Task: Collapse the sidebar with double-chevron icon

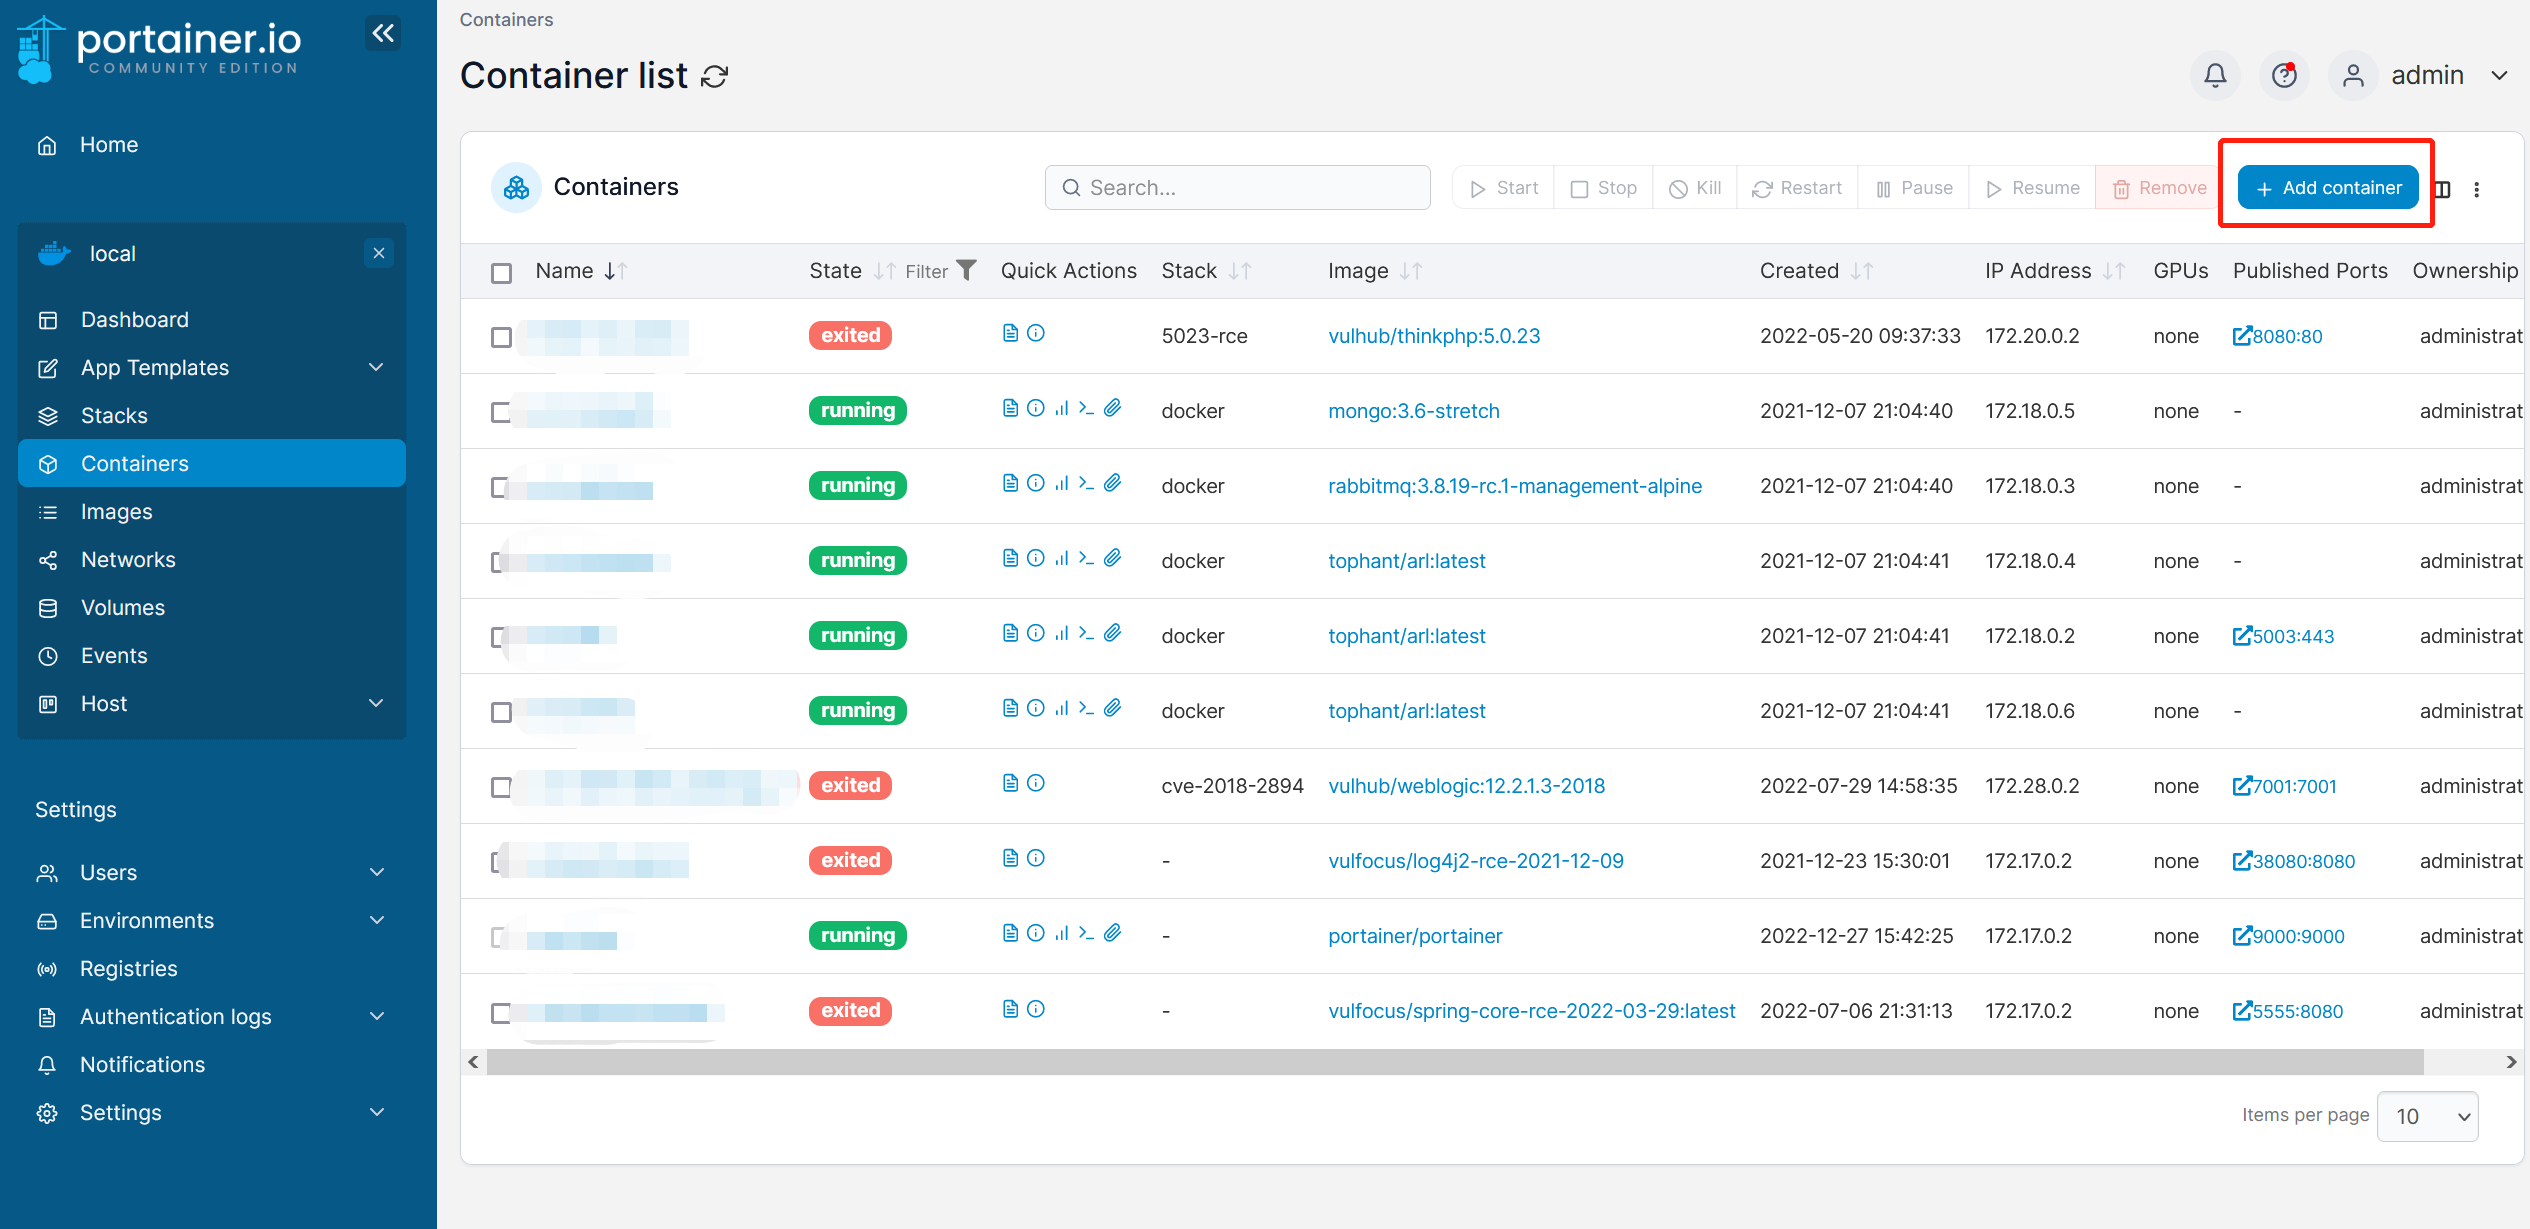Action: coord(383,33)
